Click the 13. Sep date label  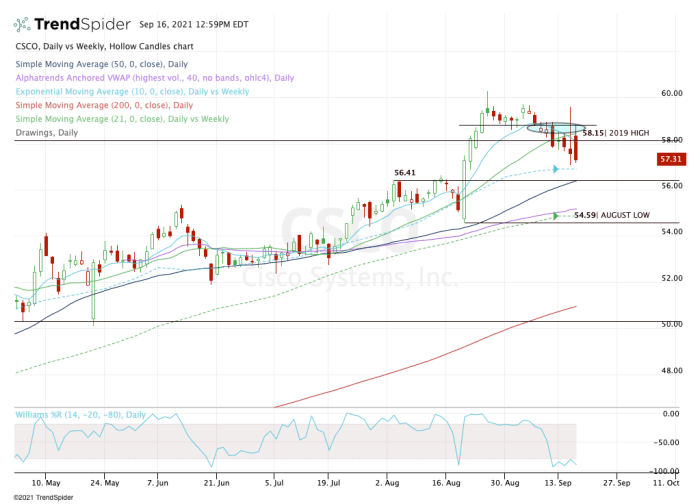pyautogui.click(x=558, y=483)
